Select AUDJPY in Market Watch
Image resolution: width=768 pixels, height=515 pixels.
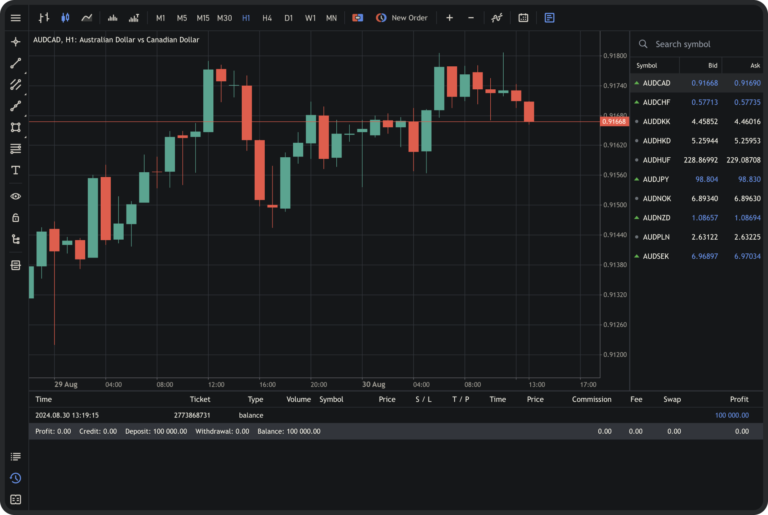click(x=696, y=179)
